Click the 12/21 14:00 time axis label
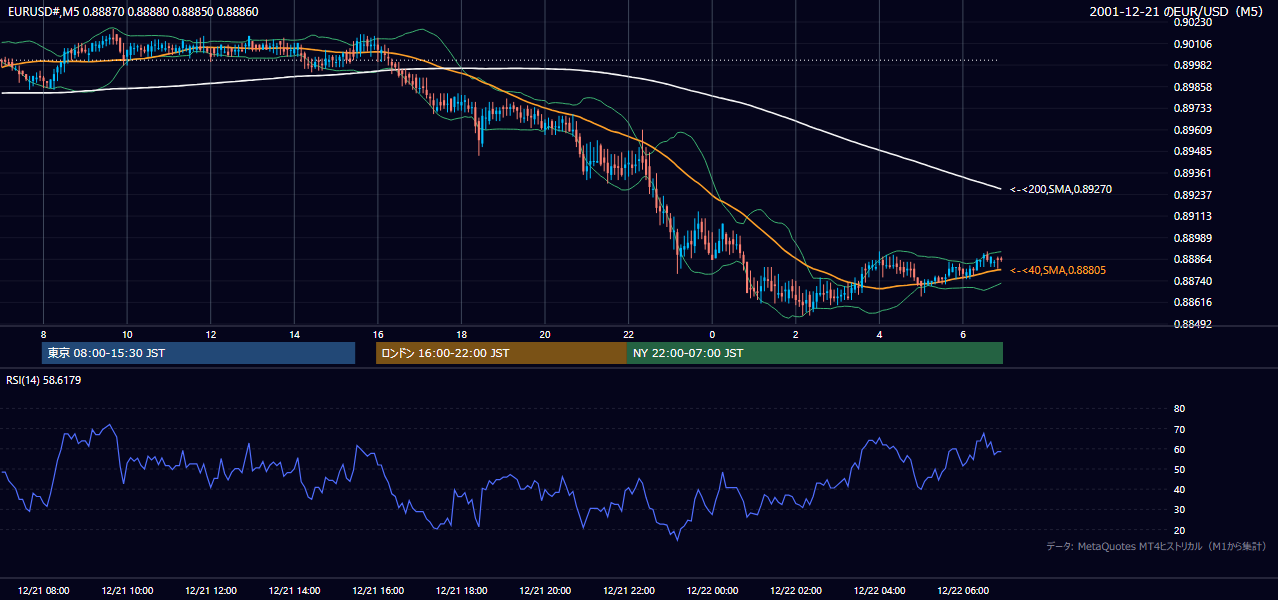The width and height of the screenshot is (1278, 600). pos(294,591)
